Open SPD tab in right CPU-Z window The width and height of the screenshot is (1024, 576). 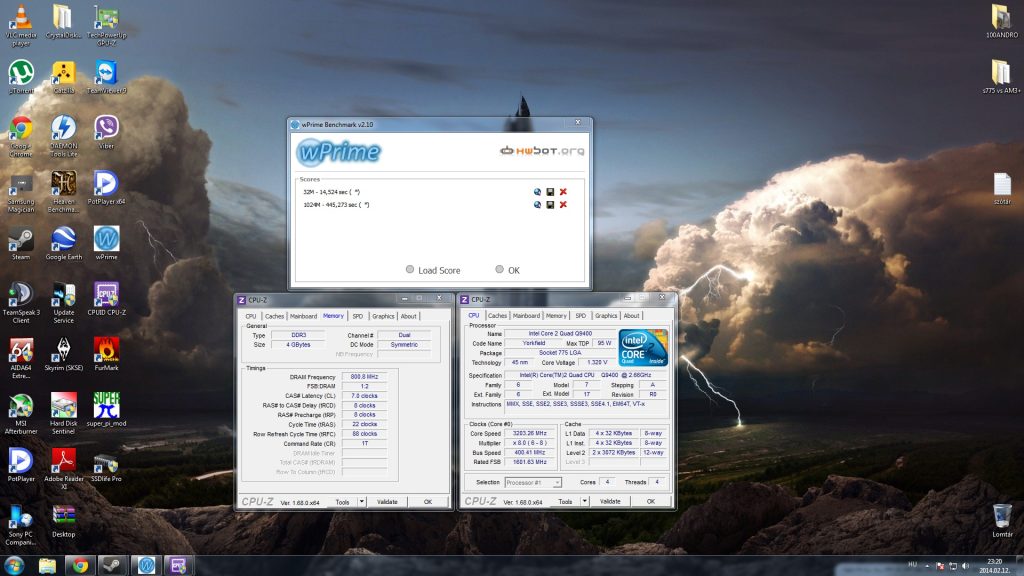581,315
